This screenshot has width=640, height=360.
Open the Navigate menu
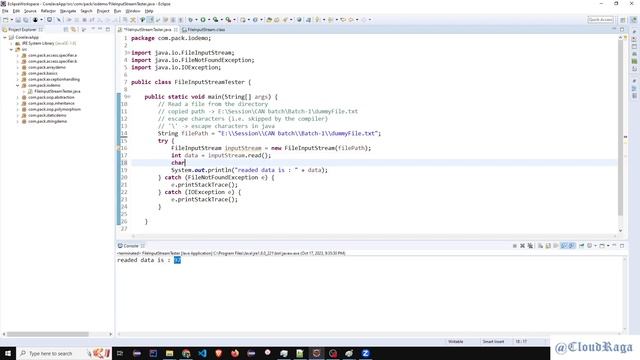pos(68,11)
